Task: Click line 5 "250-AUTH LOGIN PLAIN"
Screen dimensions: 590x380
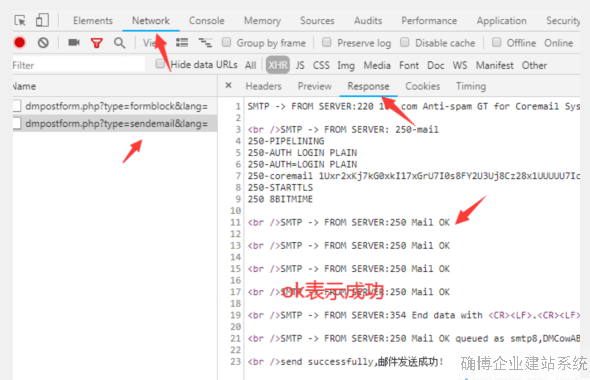Action: click(x=303, y=152)
